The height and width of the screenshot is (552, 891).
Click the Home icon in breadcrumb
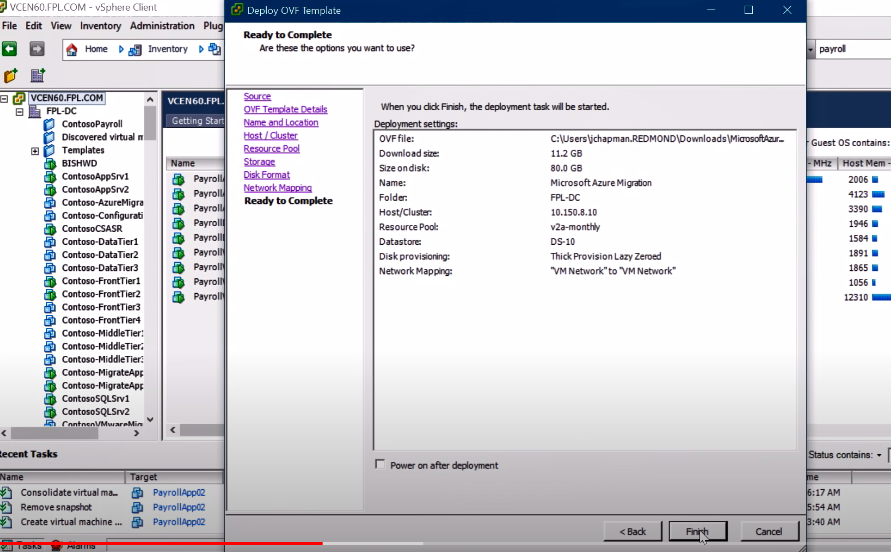tap(72, 49)
